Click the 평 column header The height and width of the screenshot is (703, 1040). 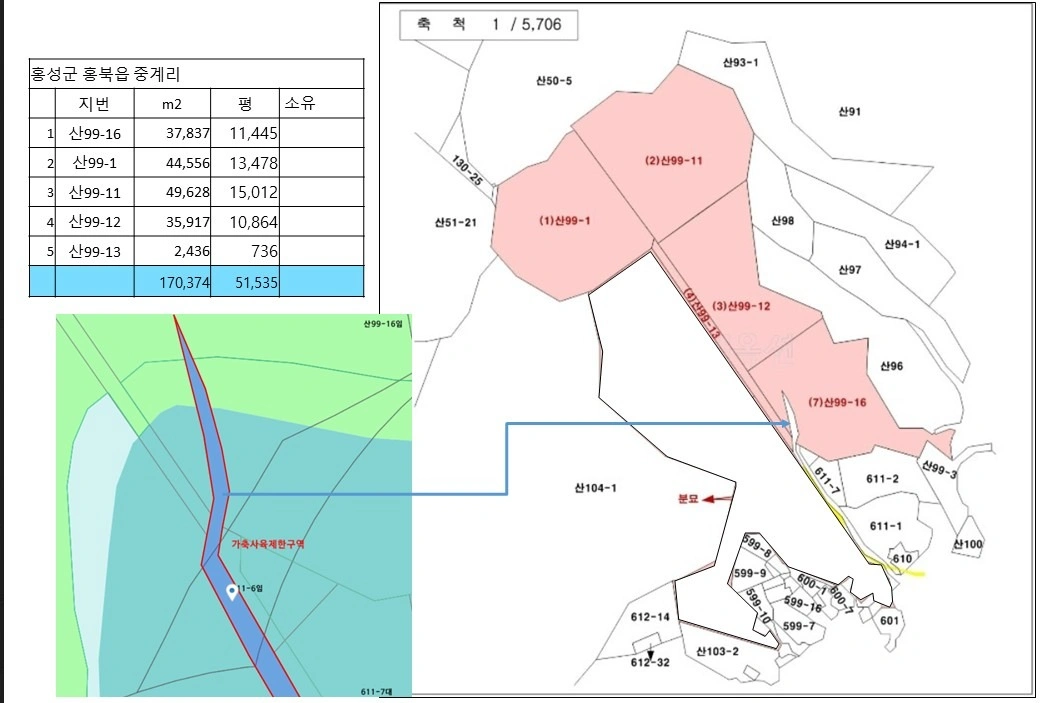click(245, 103)
